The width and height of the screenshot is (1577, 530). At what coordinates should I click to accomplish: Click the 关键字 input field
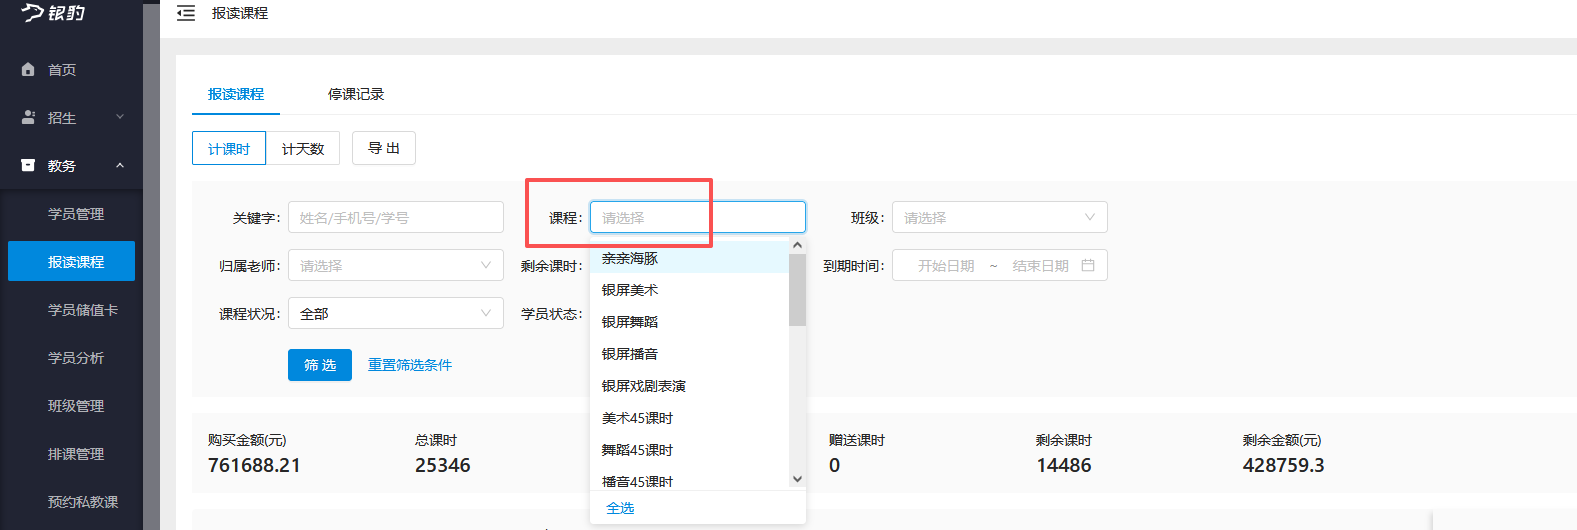click(396, 217)
